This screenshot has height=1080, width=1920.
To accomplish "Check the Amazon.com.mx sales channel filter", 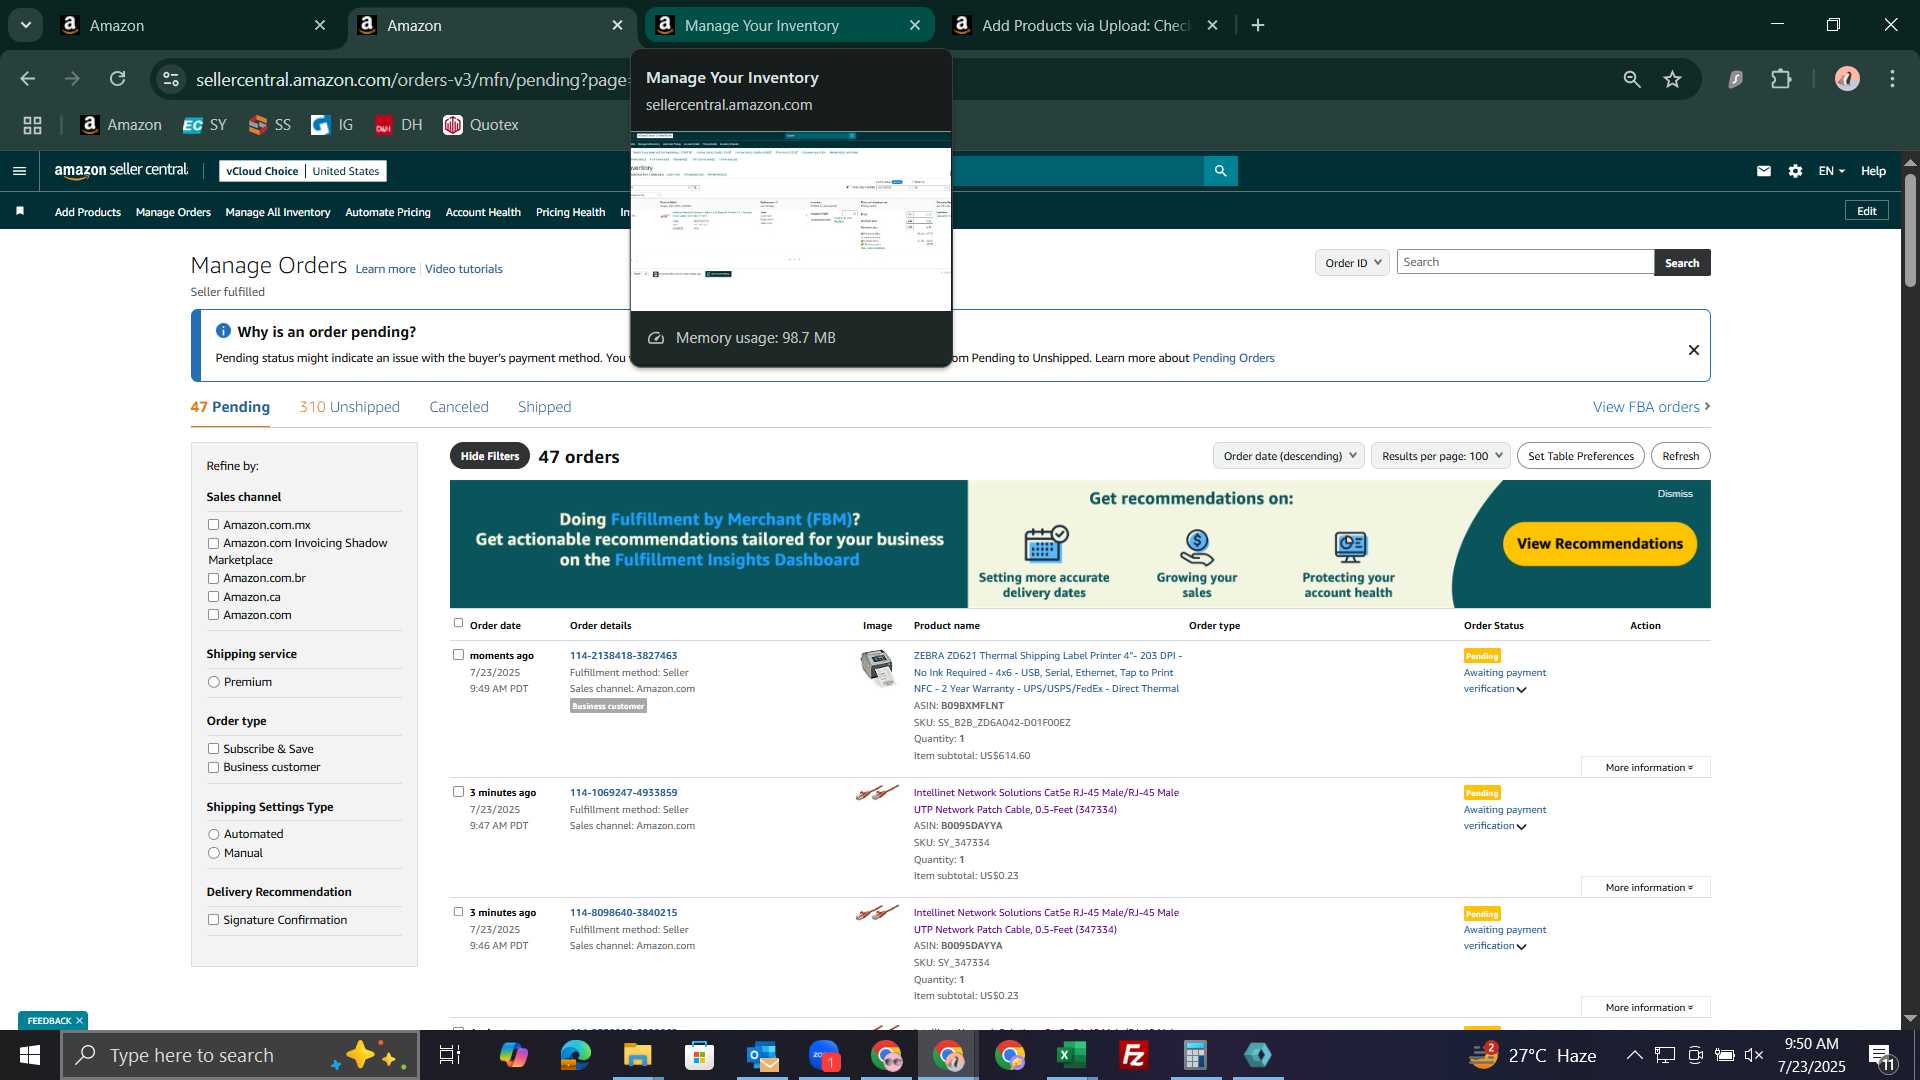I will pos(213,524).
